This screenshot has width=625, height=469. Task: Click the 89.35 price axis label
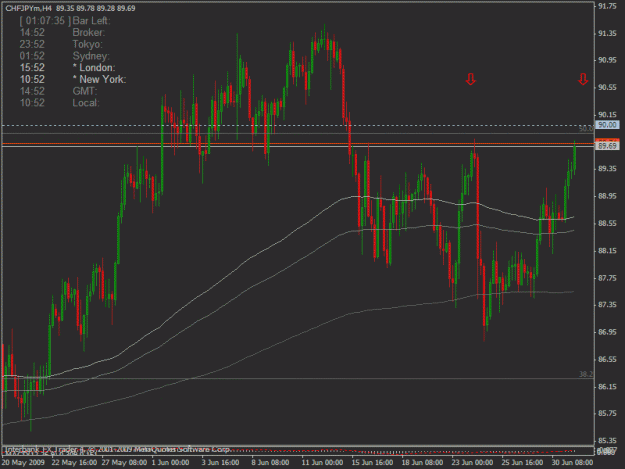click(x=607, y=169)
